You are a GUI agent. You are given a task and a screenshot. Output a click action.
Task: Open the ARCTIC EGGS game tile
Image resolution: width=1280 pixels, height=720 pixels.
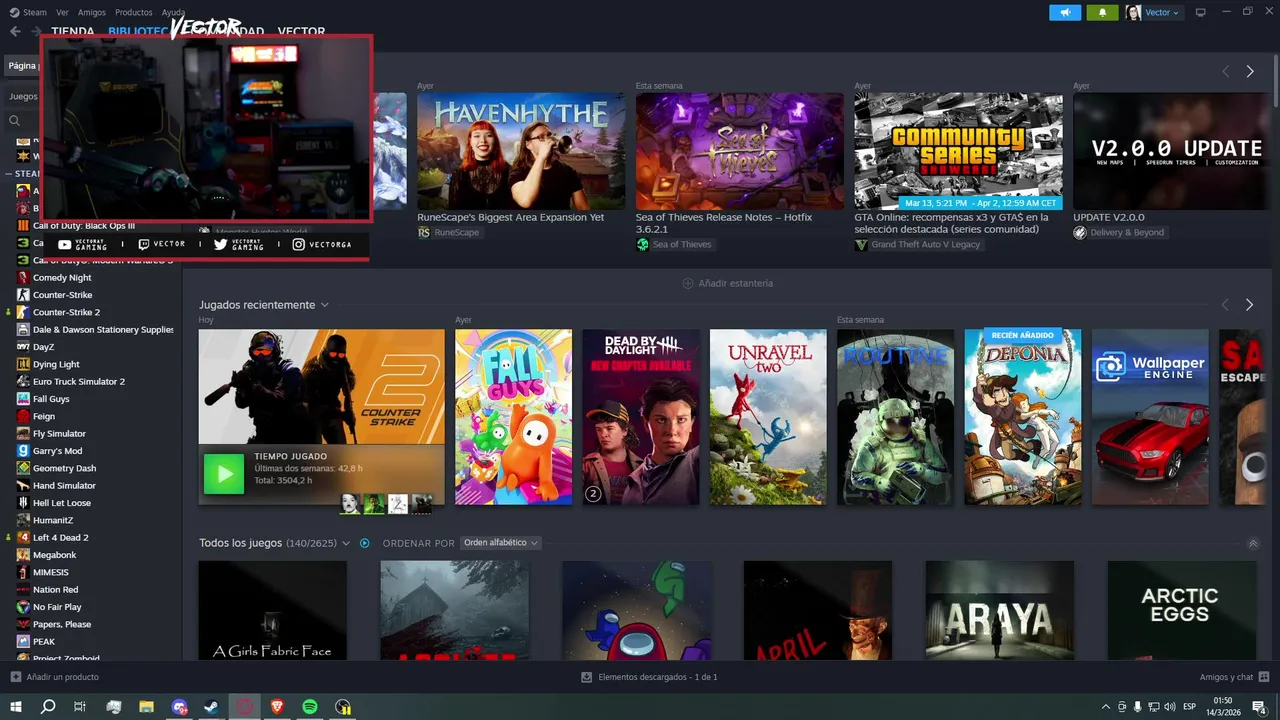(1182, 610)
